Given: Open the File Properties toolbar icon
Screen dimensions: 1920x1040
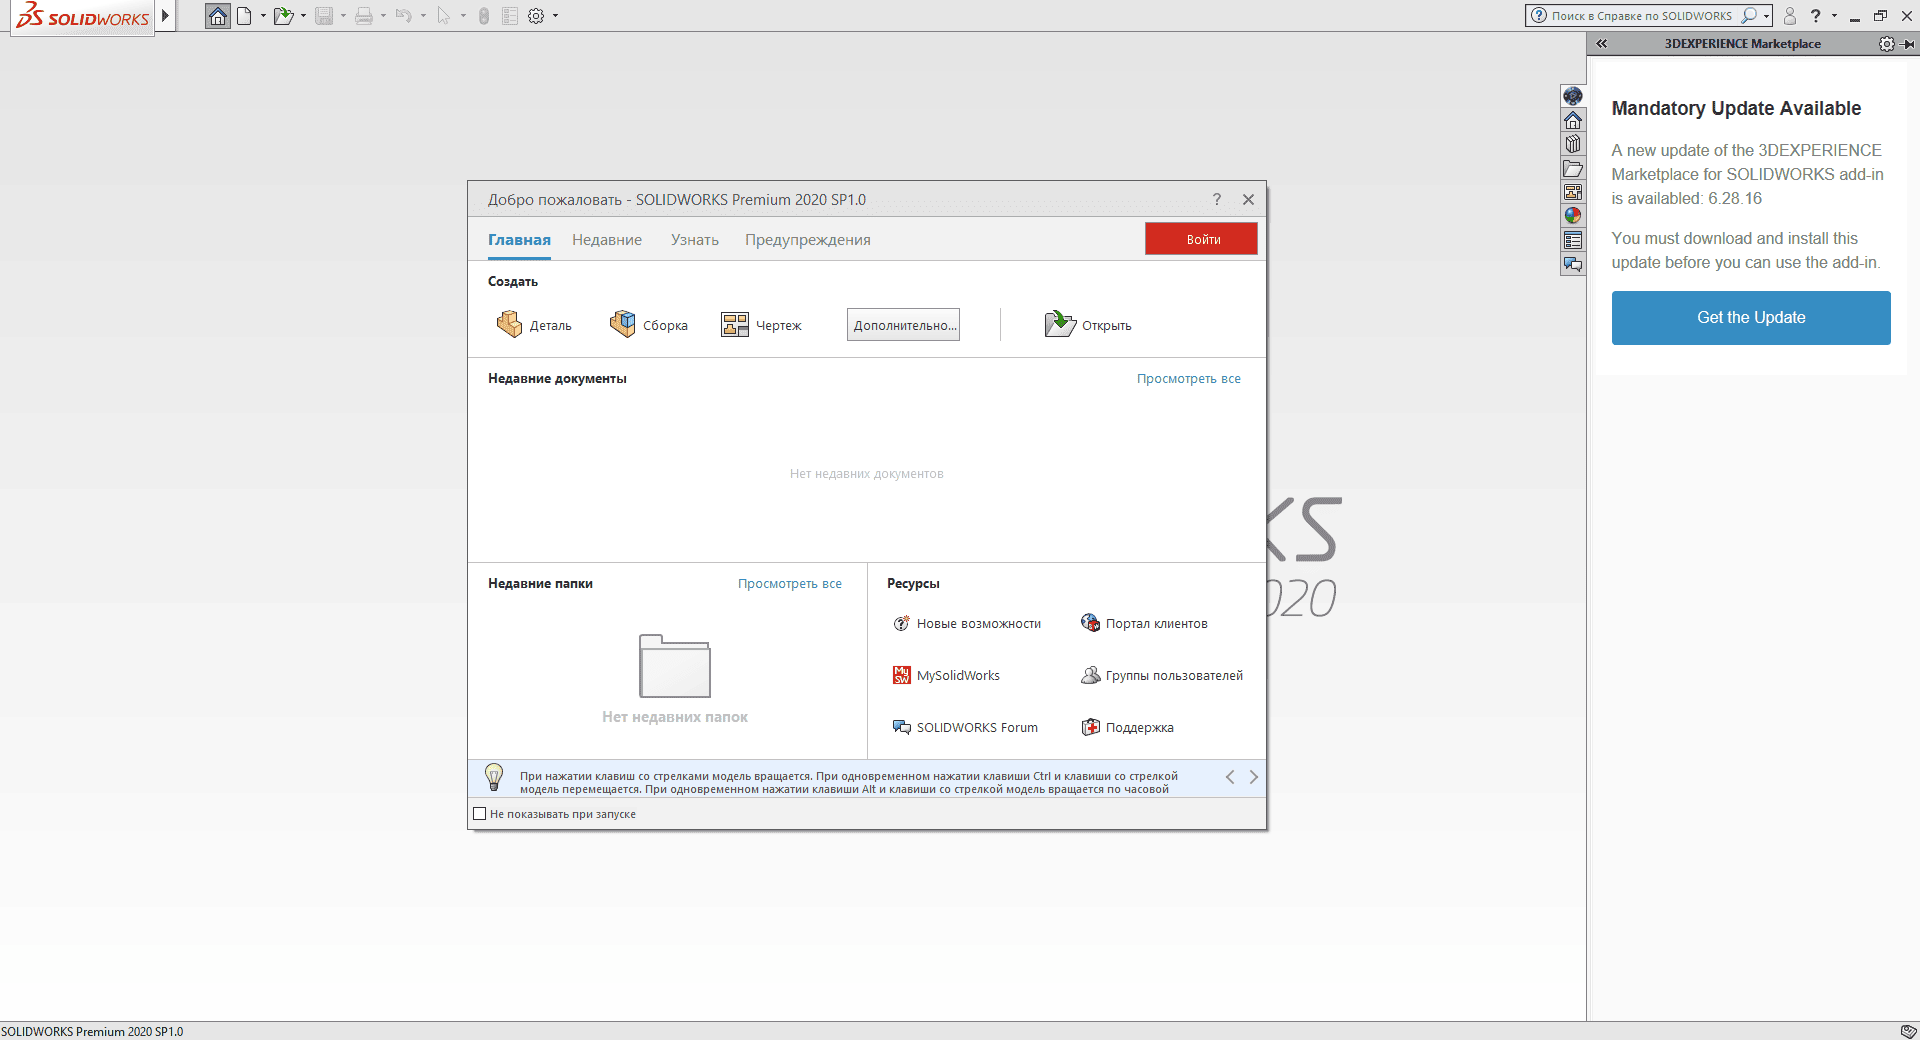Looking at the screenshot, I should pyautogui.click(x=510, y=16).
